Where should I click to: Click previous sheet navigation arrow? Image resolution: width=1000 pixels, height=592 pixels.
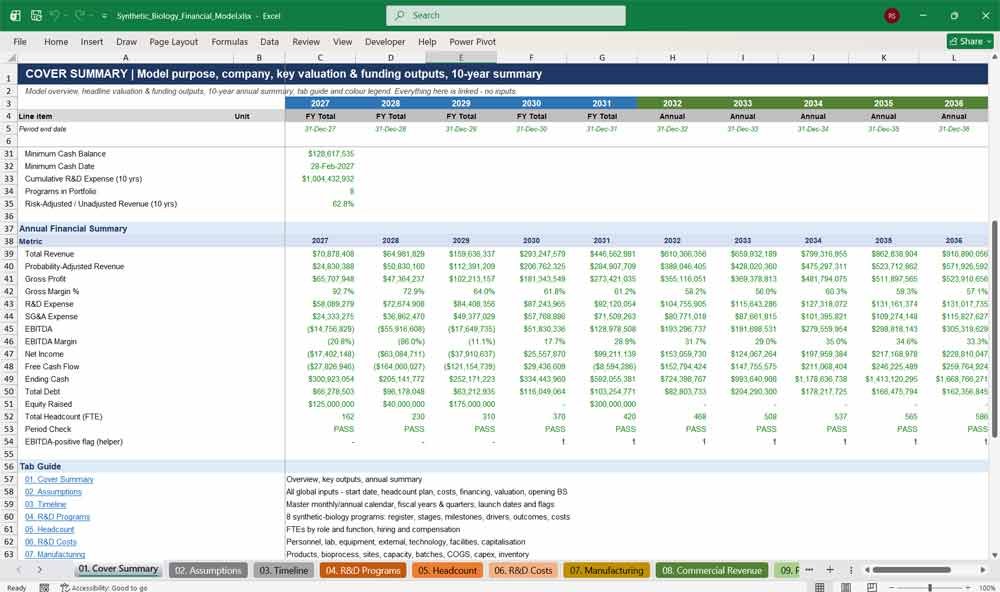tap(18, 570)
